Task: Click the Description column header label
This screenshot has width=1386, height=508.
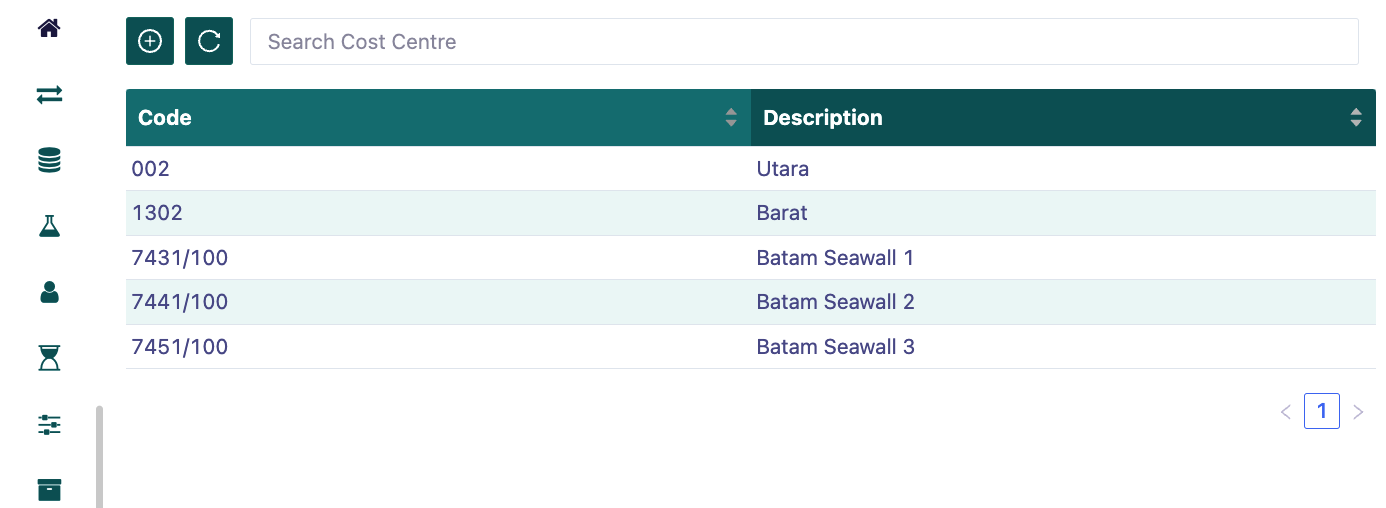Action: [x=823, y=118]
